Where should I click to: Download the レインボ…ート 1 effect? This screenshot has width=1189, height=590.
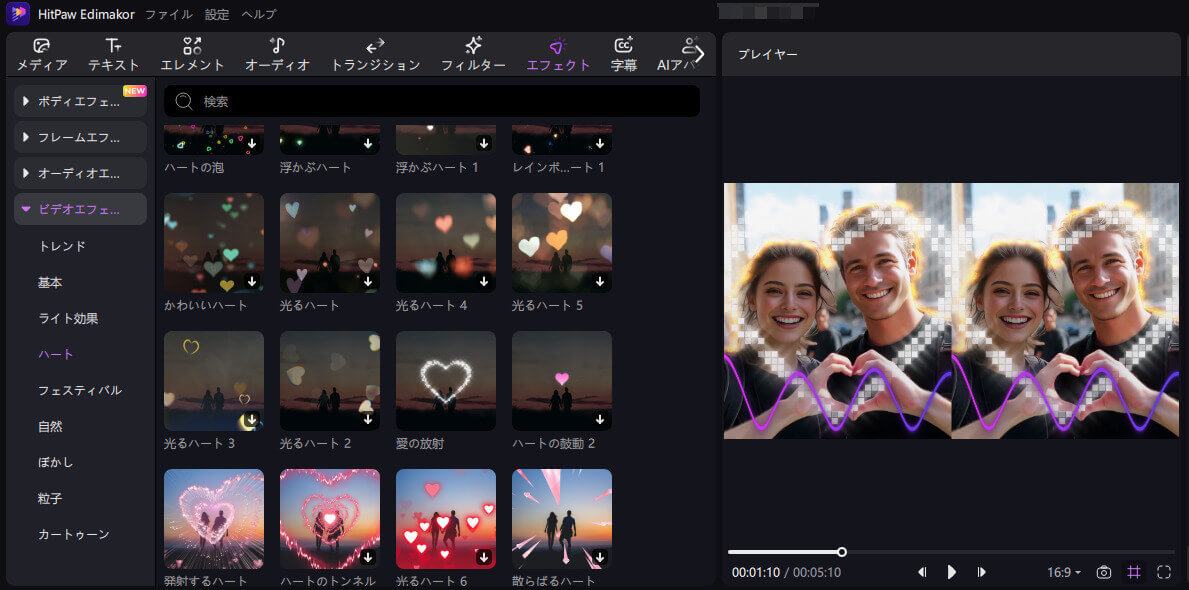(x=600, y=143)
